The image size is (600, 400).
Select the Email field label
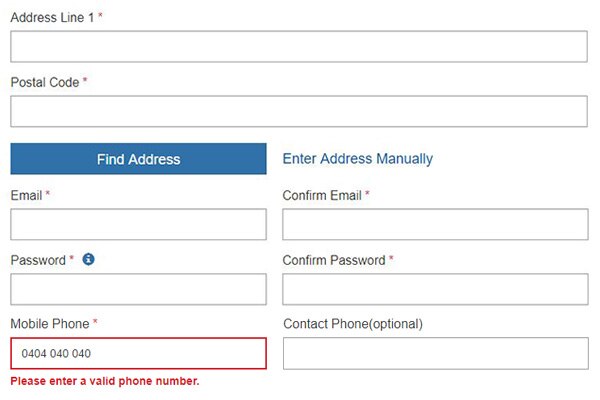click(26, 196)
